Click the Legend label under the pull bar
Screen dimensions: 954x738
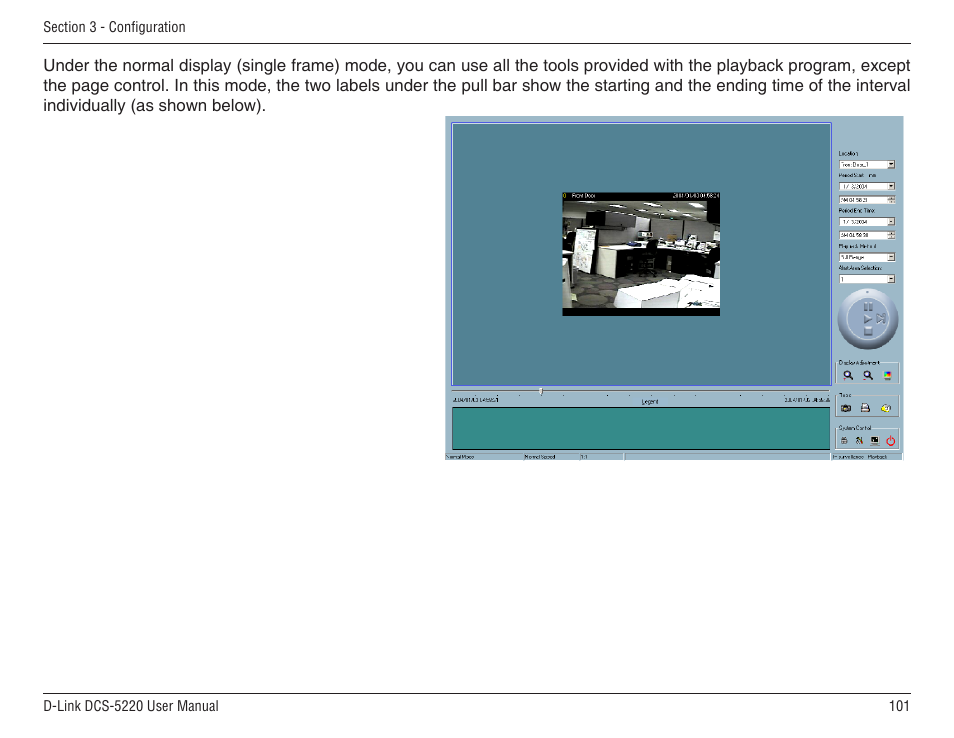click(x=650, y=402)
